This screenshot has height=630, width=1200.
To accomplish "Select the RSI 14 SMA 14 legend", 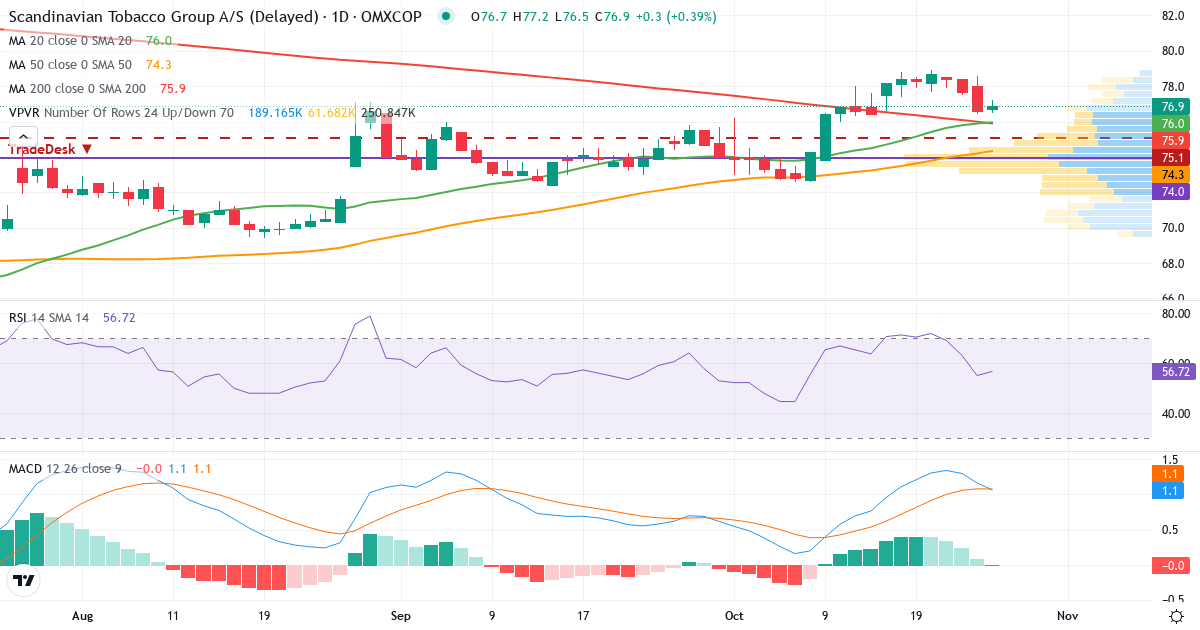I will coord(49,318).
